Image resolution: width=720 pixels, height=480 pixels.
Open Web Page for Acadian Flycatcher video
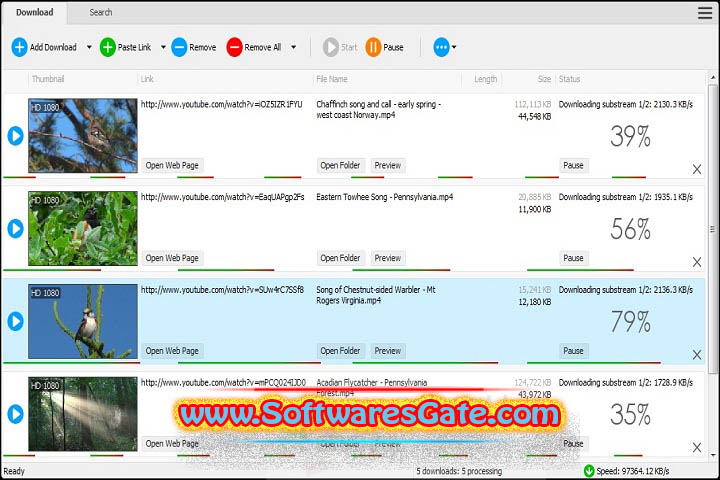[172, 444]
